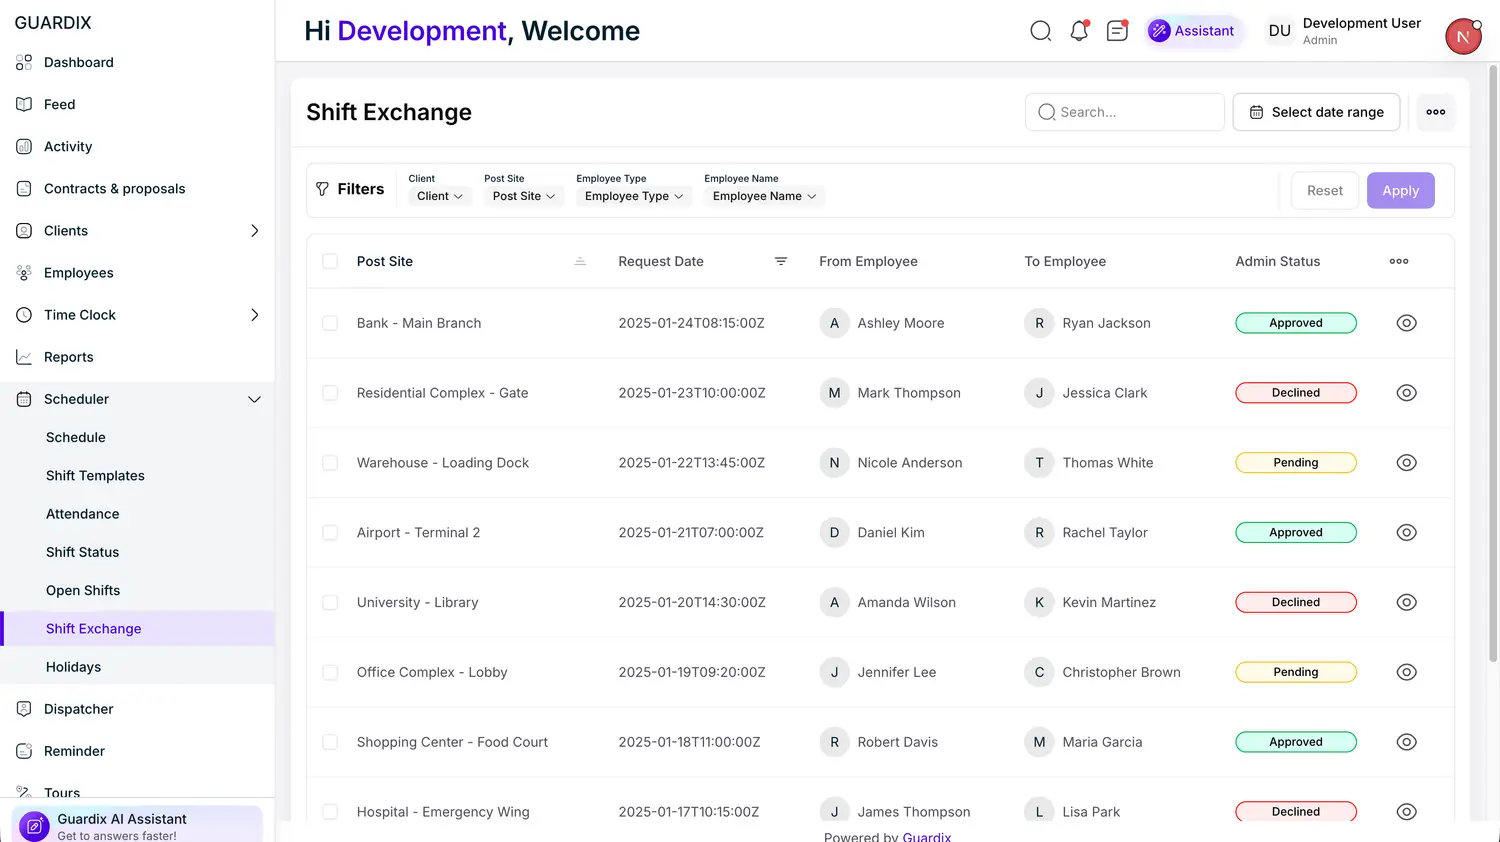This screenshot has height=842, width=1500.
Task: Click the Request Date filter icon
Action: [x=781, y=261]
